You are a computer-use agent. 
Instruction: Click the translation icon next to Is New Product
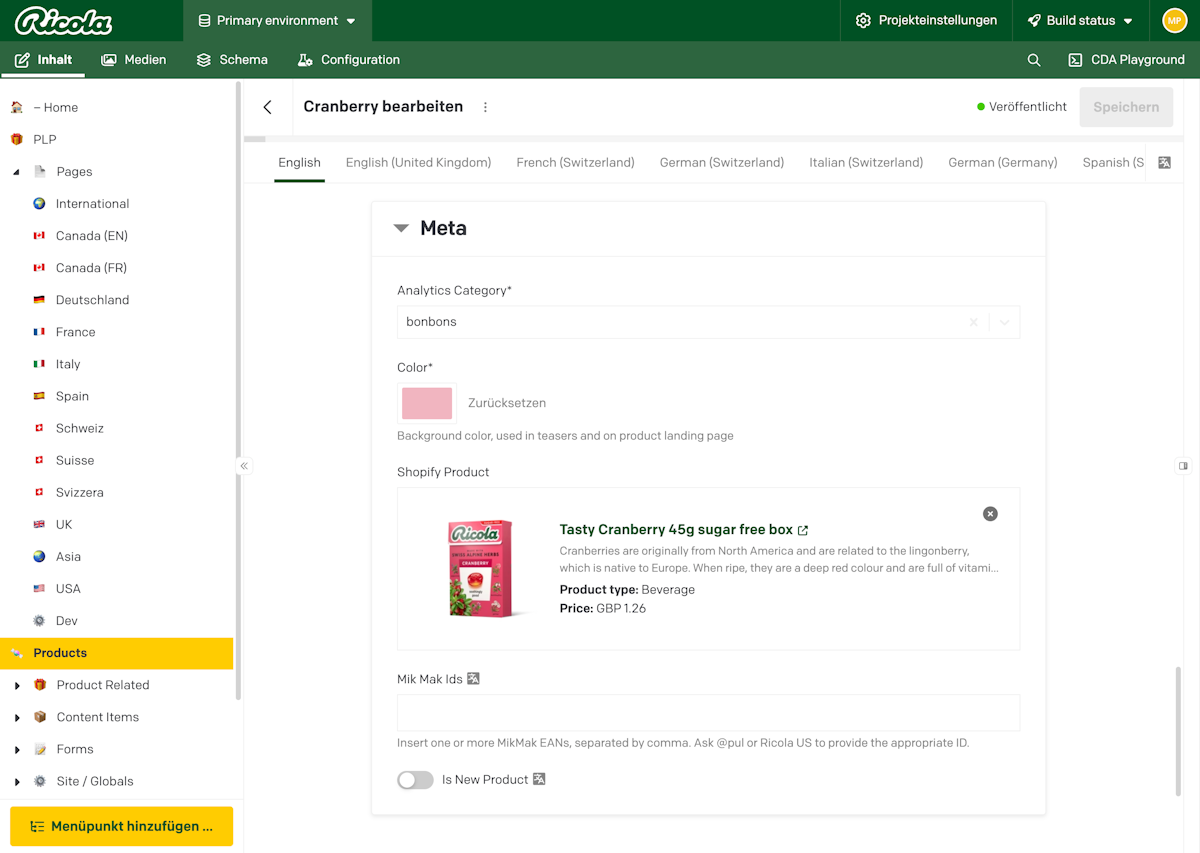[539, 779]
